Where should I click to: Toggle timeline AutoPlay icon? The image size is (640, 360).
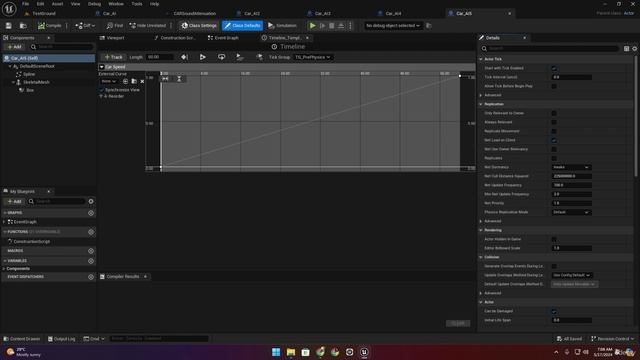pos(202,57)
